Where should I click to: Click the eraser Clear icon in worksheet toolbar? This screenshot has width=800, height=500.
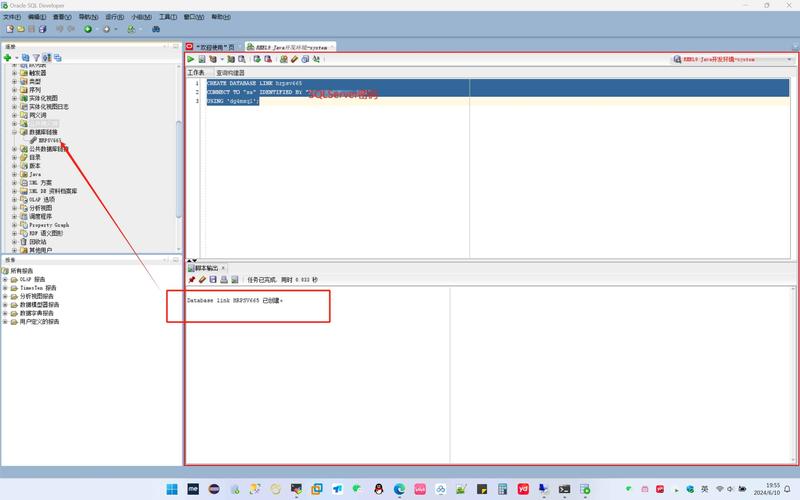tap(294, 60)
